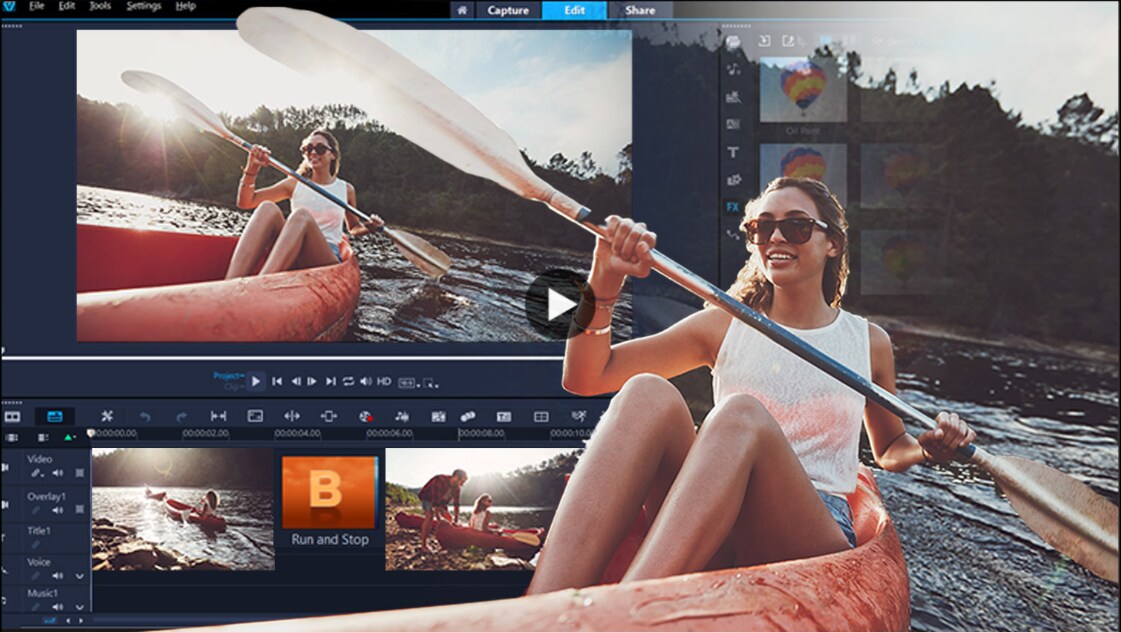The height and width of the screenshot is (633, 1121).
Task: Open the Title library T icon
Action: click(733, 152)
